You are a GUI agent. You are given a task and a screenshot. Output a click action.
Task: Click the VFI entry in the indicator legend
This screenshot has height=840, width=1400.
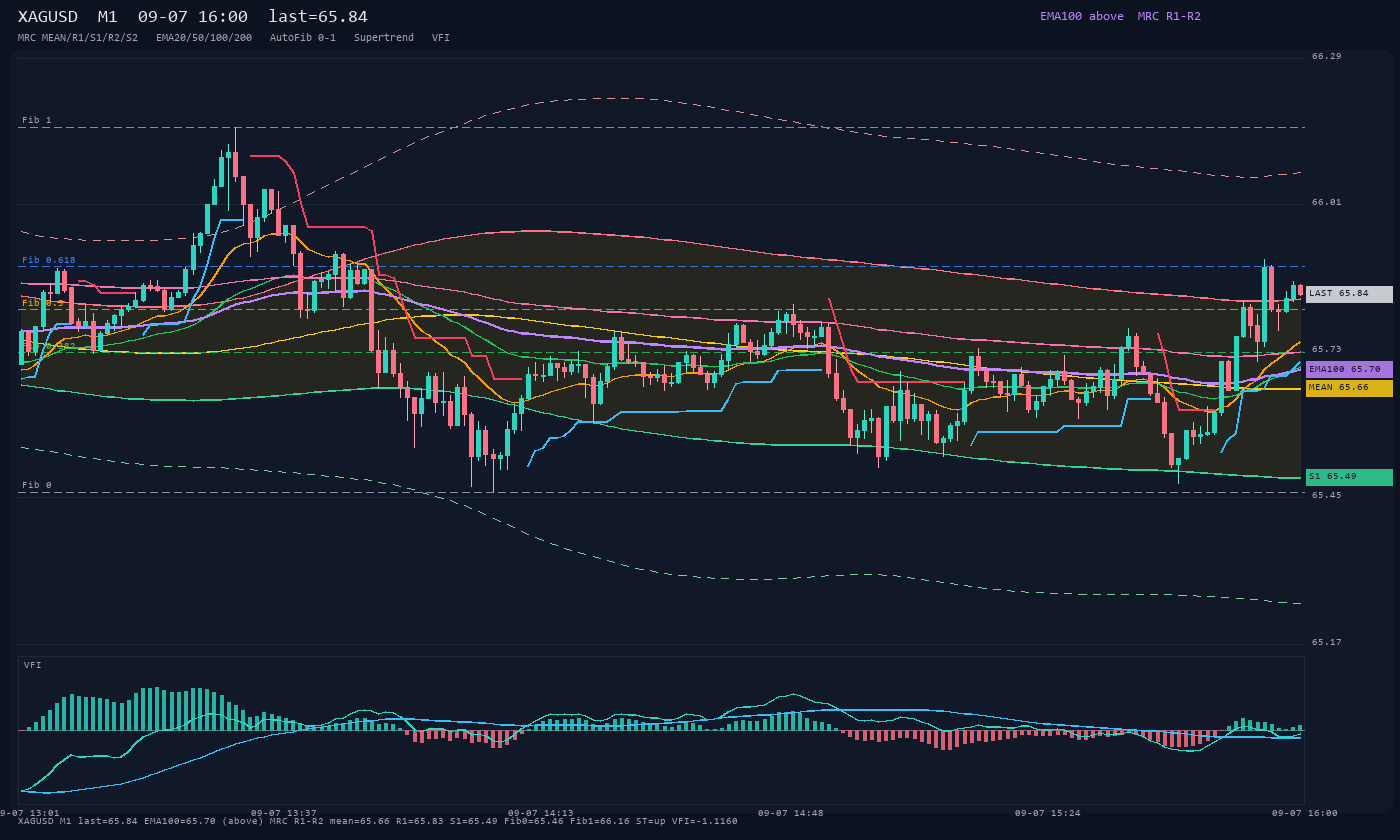pyautogui.click(x=441, y=38)
